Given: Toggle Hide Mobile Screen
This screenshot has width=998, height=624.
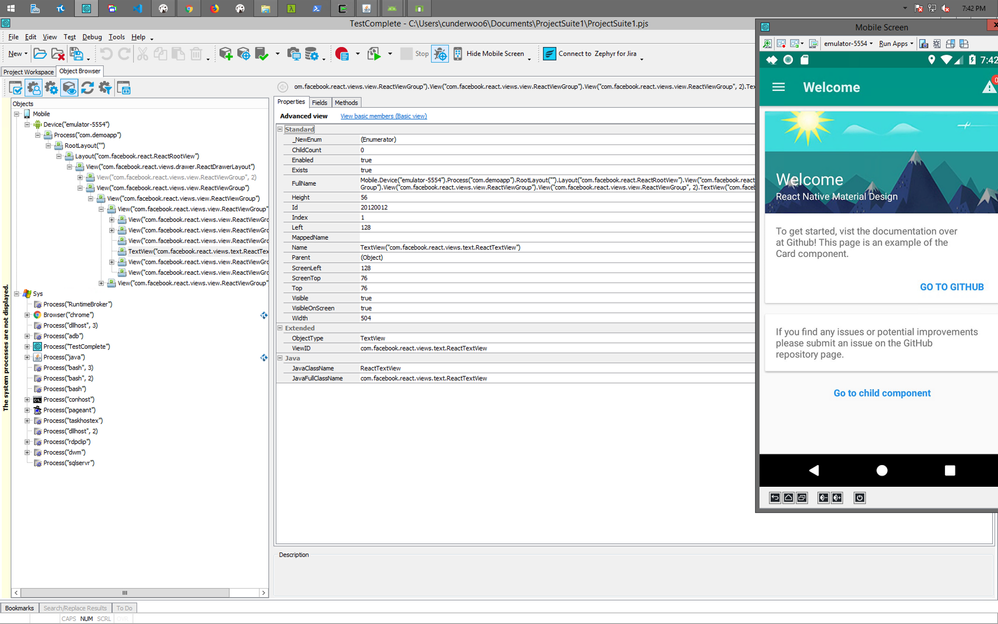Looking at the screenshot, I should 489,54.
